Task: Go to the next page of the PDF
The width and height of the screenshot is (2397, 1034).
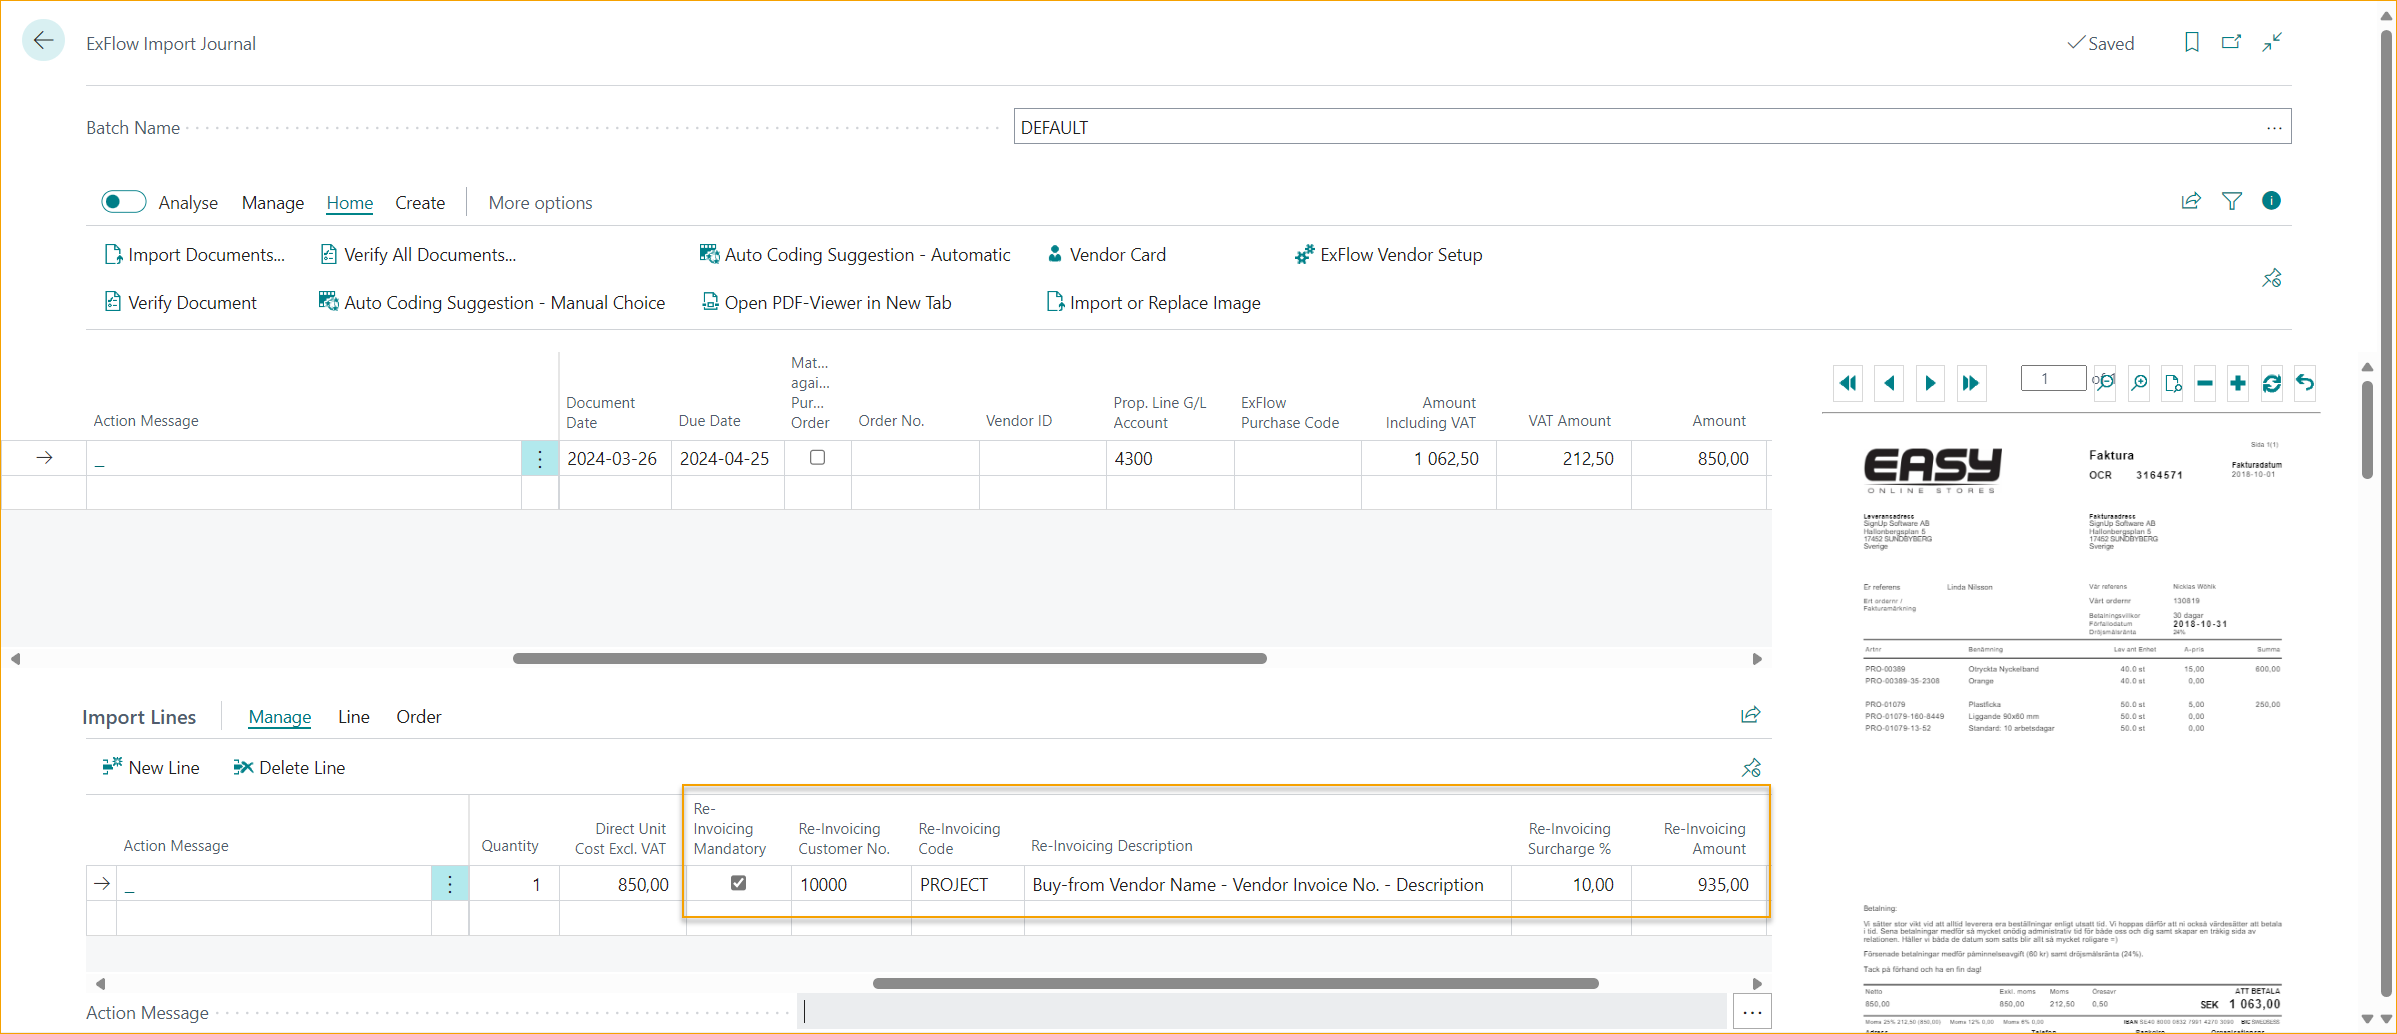Action: point(1930,383)
